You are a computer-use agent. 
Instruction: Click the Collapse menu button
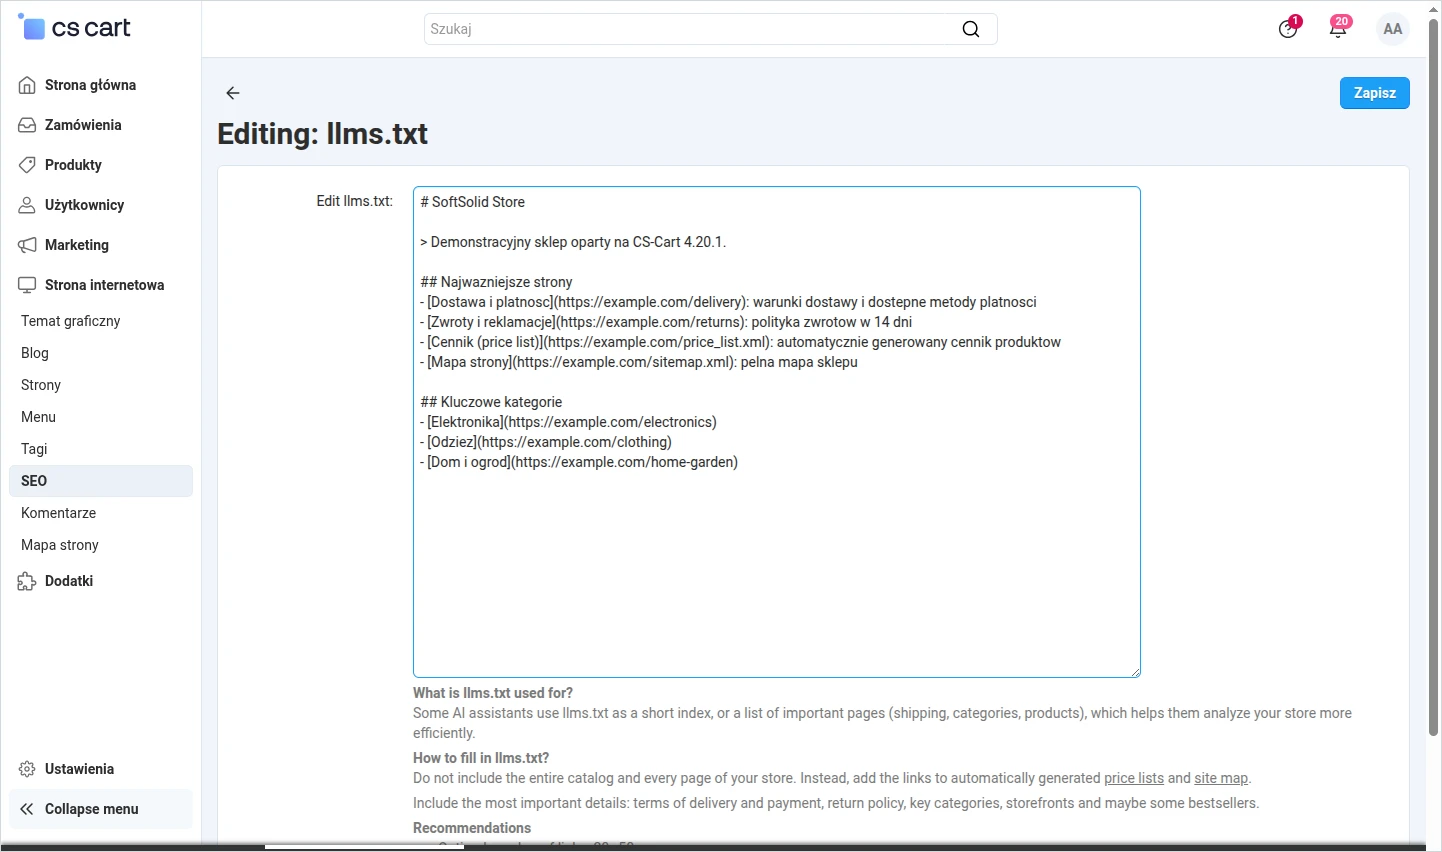100,809
